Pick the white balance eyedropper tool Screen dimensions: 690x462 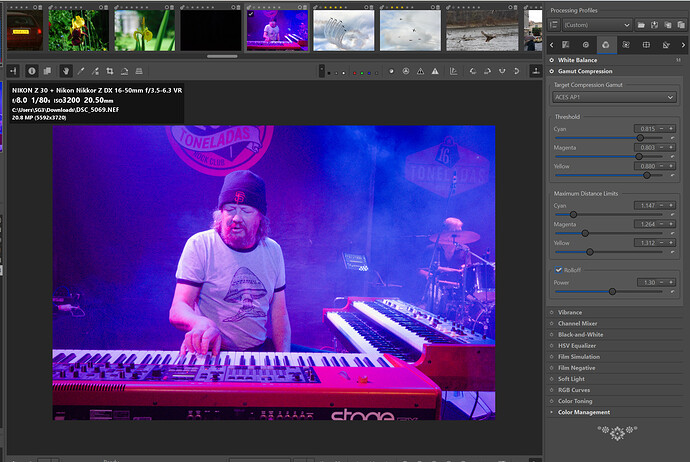point(80,71)
